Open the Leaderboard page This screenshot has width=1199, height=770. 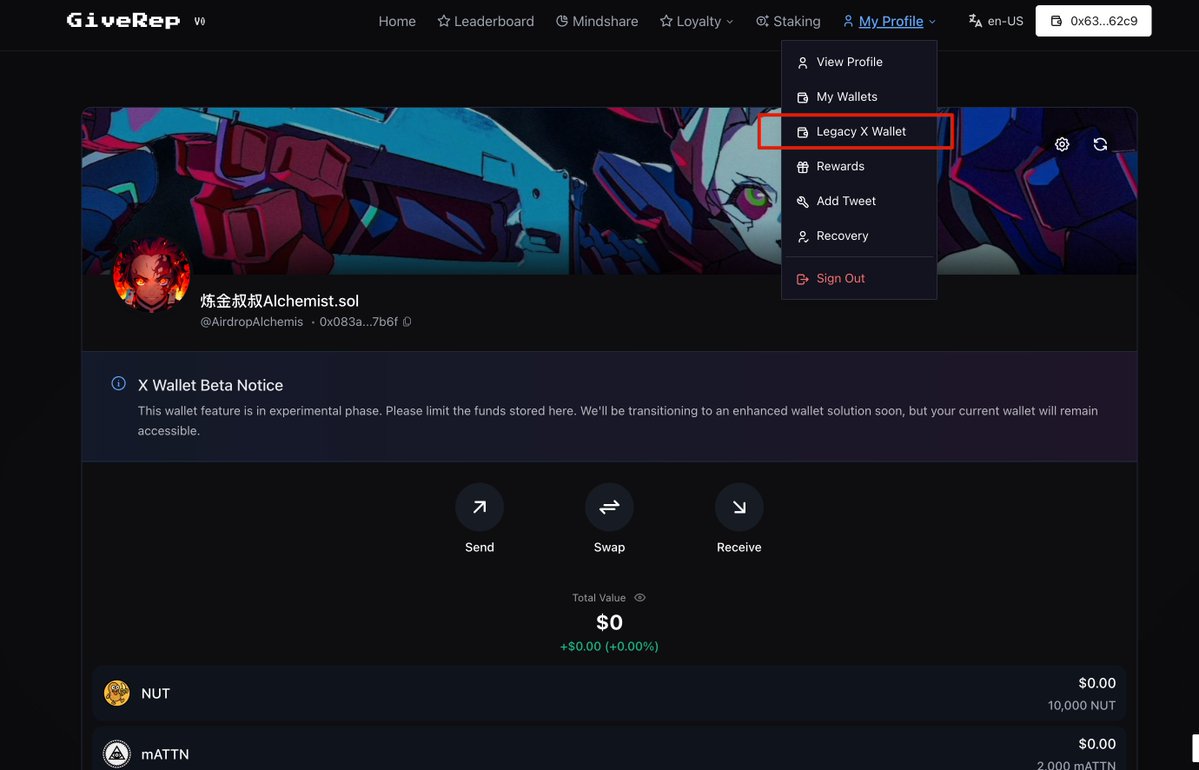[x=486, y=21]
